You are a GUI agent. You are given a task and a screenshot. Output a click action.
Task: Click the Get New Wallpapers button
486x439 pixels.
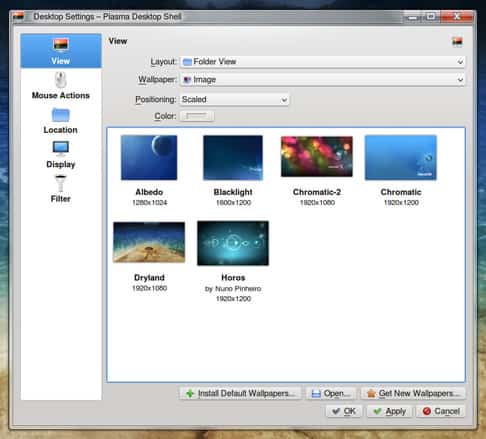point(413,393)
